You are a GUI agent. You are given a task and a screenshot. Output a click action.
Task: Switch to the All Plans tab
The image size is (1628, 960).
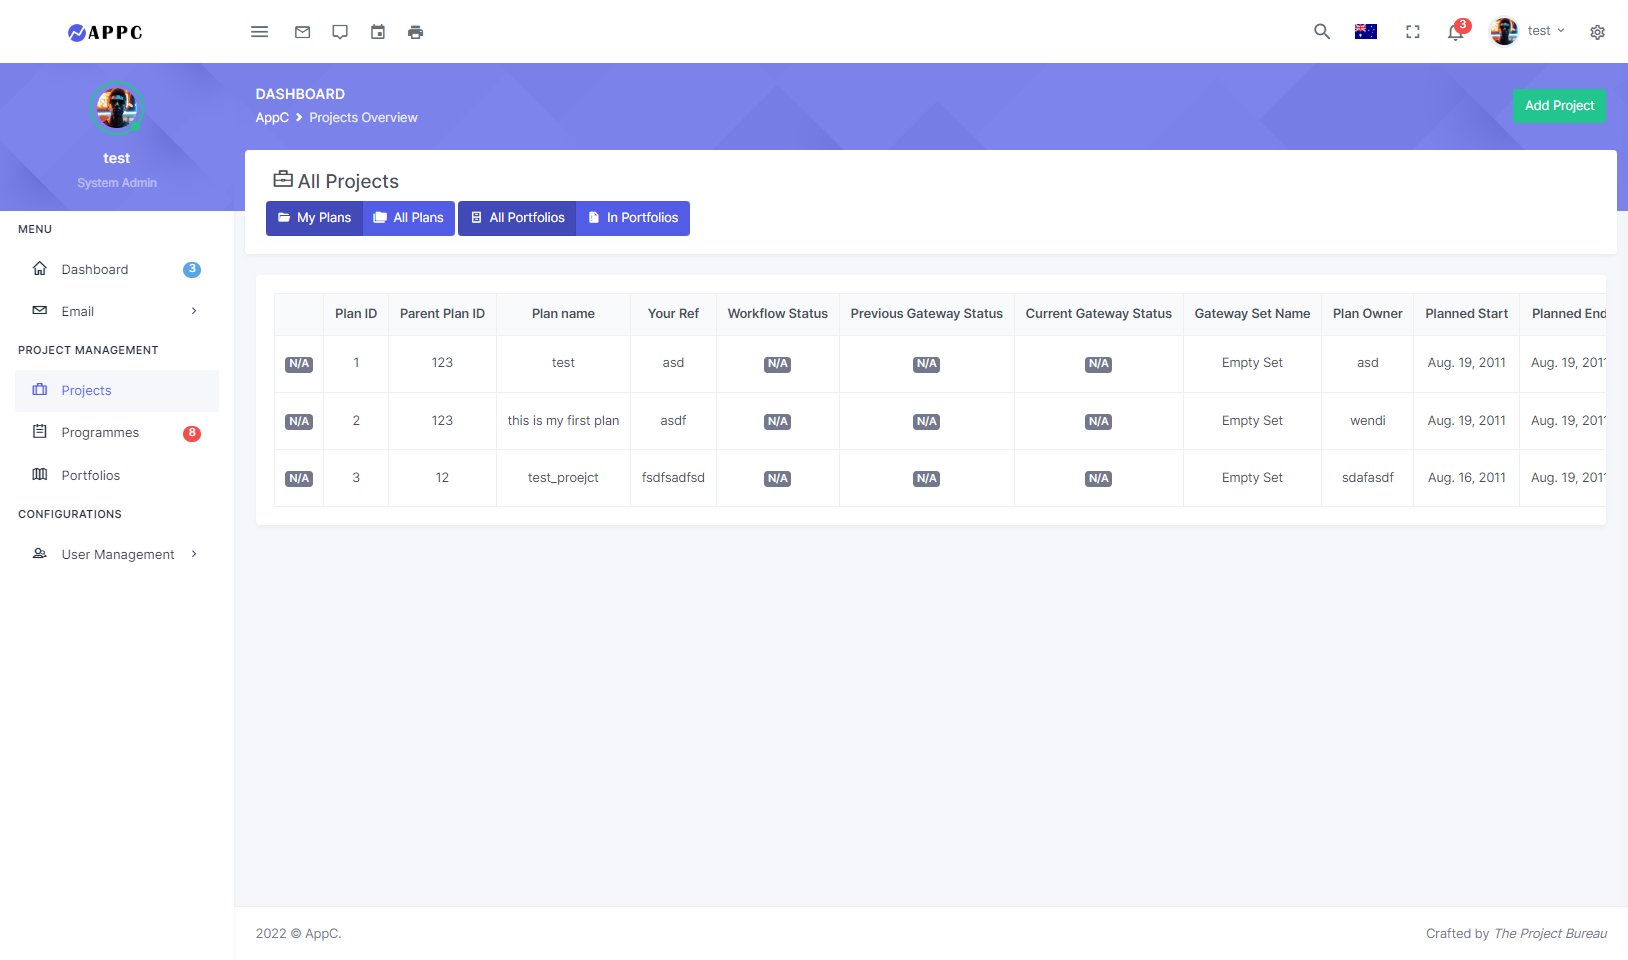[409, 218]
